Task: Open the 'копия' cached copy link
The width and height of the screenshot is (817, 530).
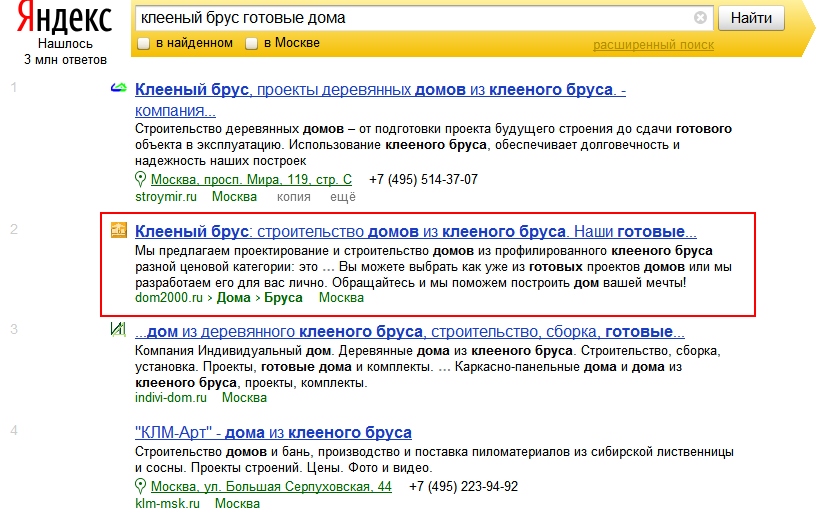Action: 294,197
